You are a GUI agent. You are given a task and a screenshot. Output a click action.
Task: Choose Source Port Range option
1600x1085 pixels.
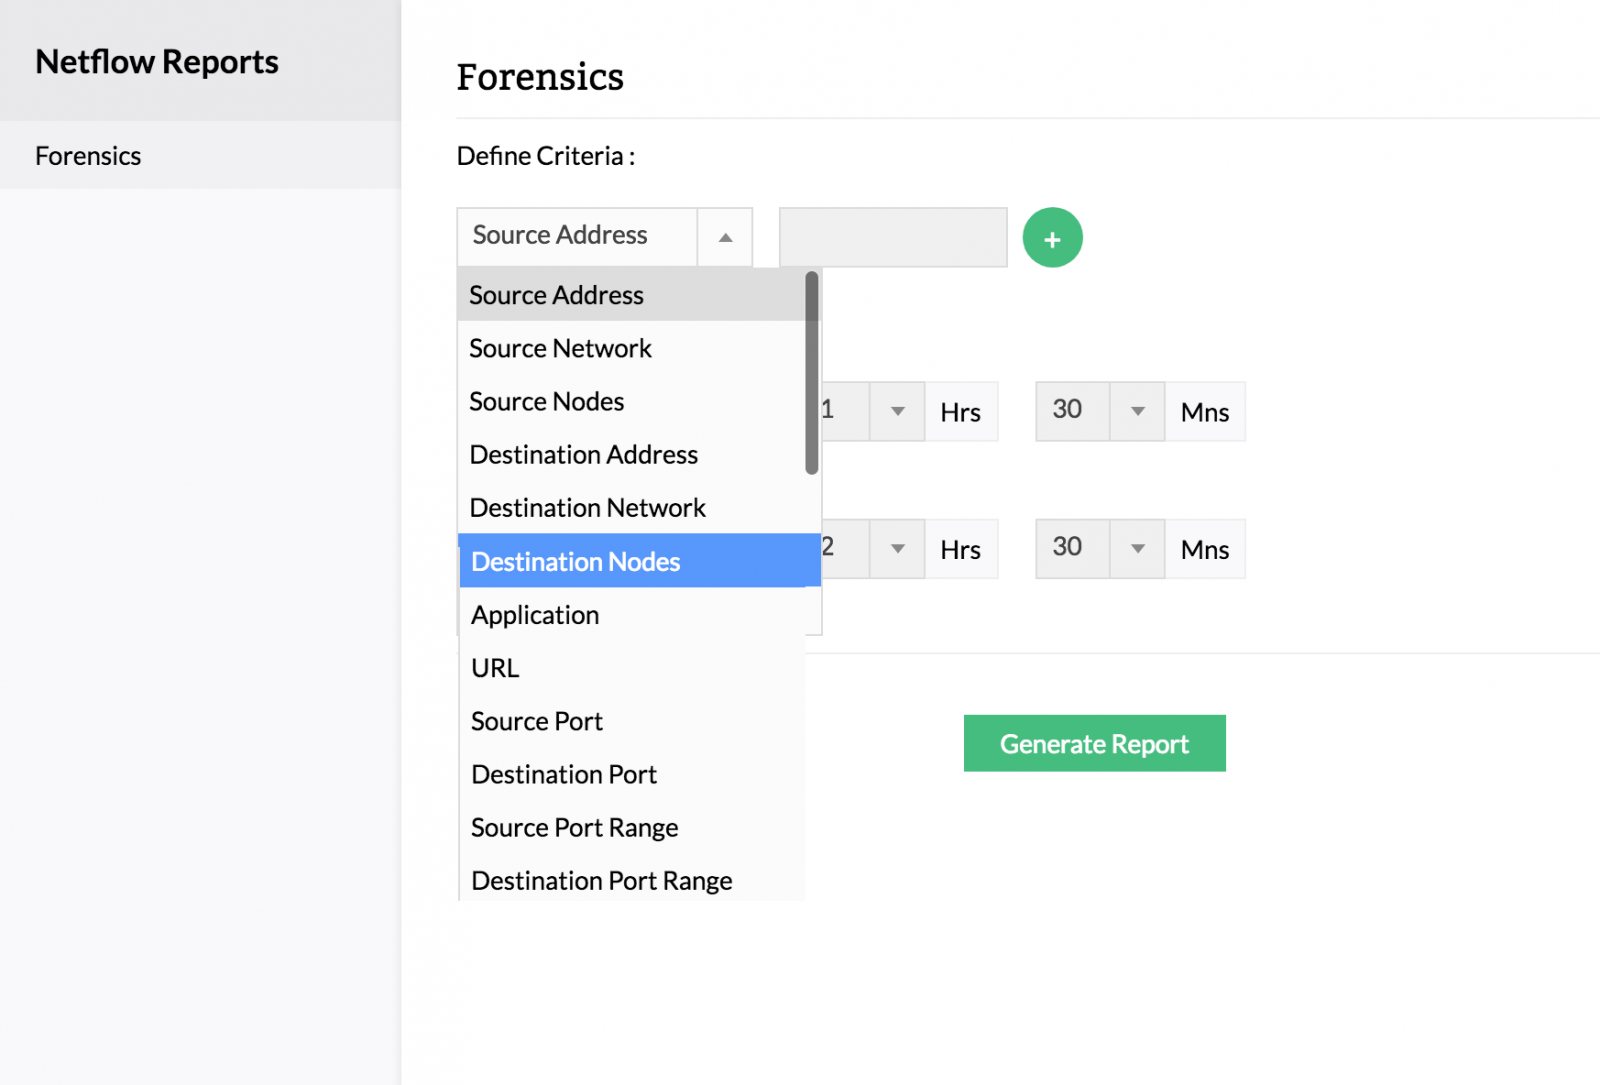click(575, 828)
